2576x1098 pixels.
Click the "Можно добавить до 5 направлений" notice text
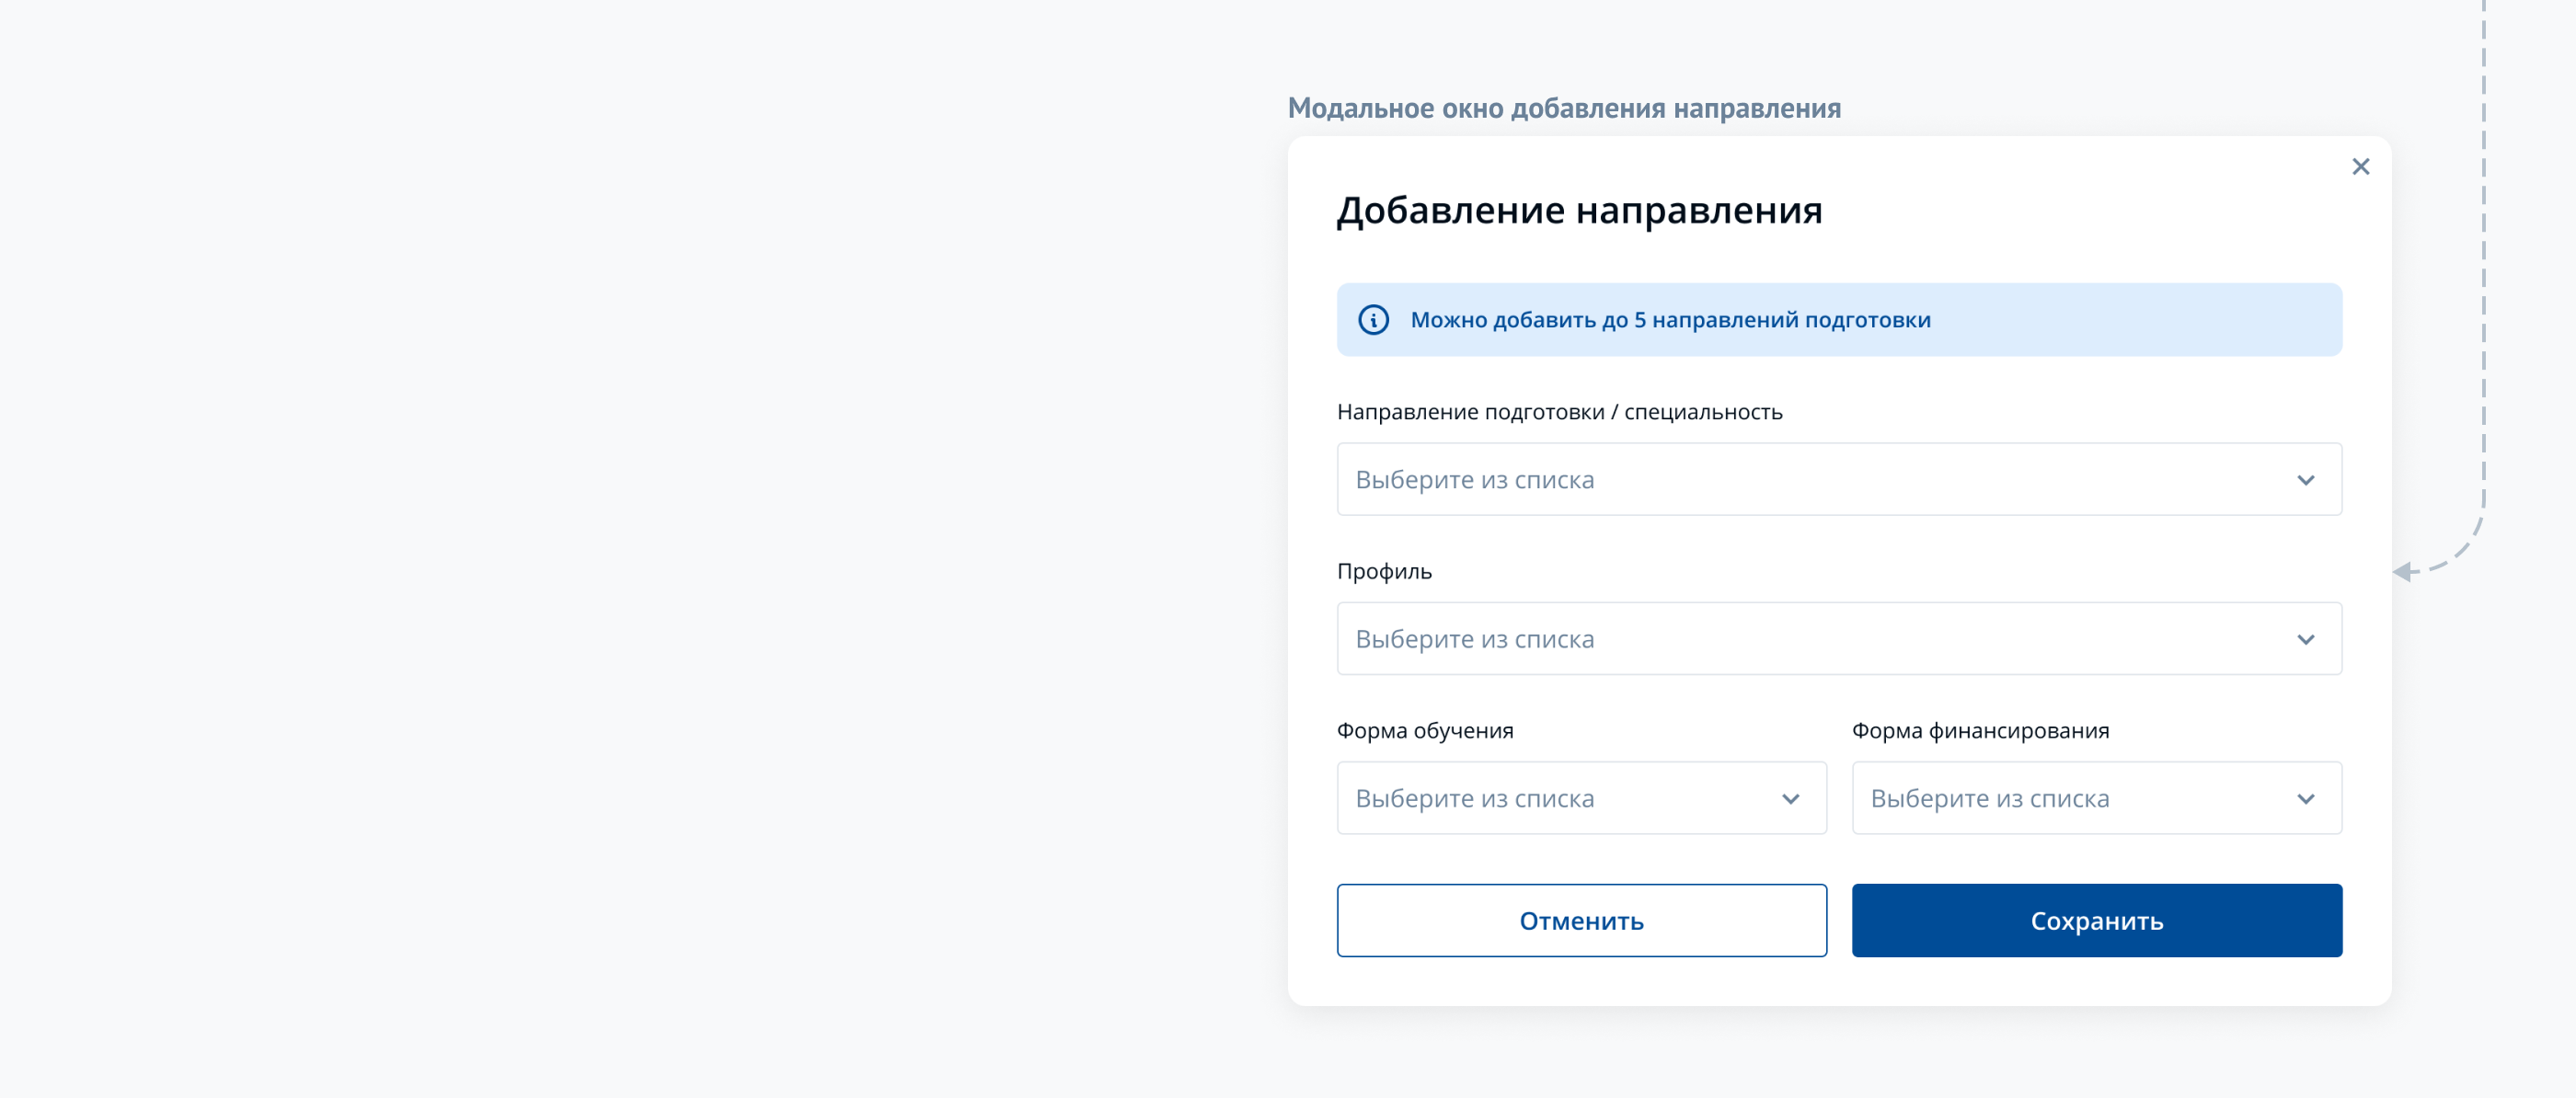(x=1670, y=320)
